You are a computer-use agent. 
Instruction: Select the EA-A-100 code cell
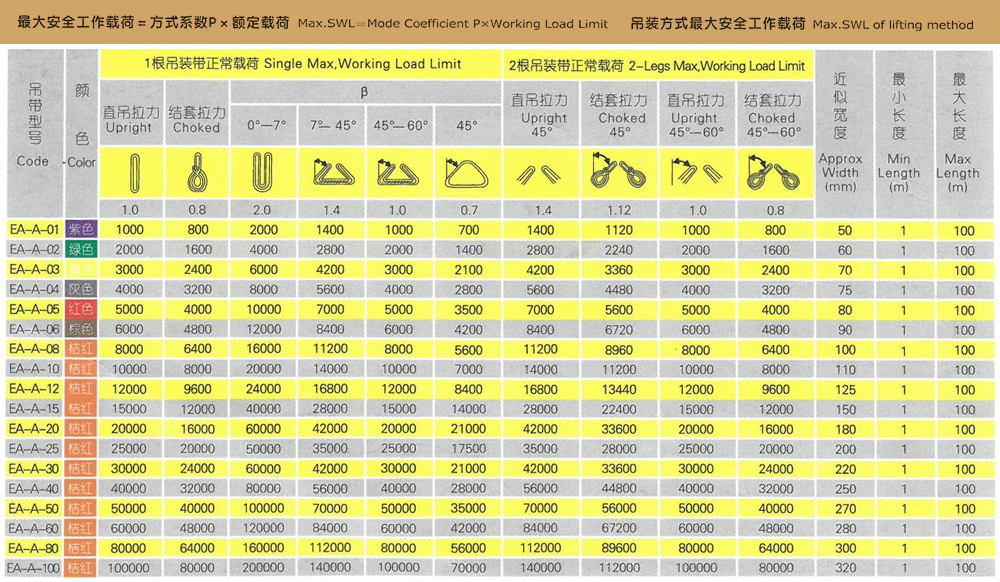[x=35, y=568]
